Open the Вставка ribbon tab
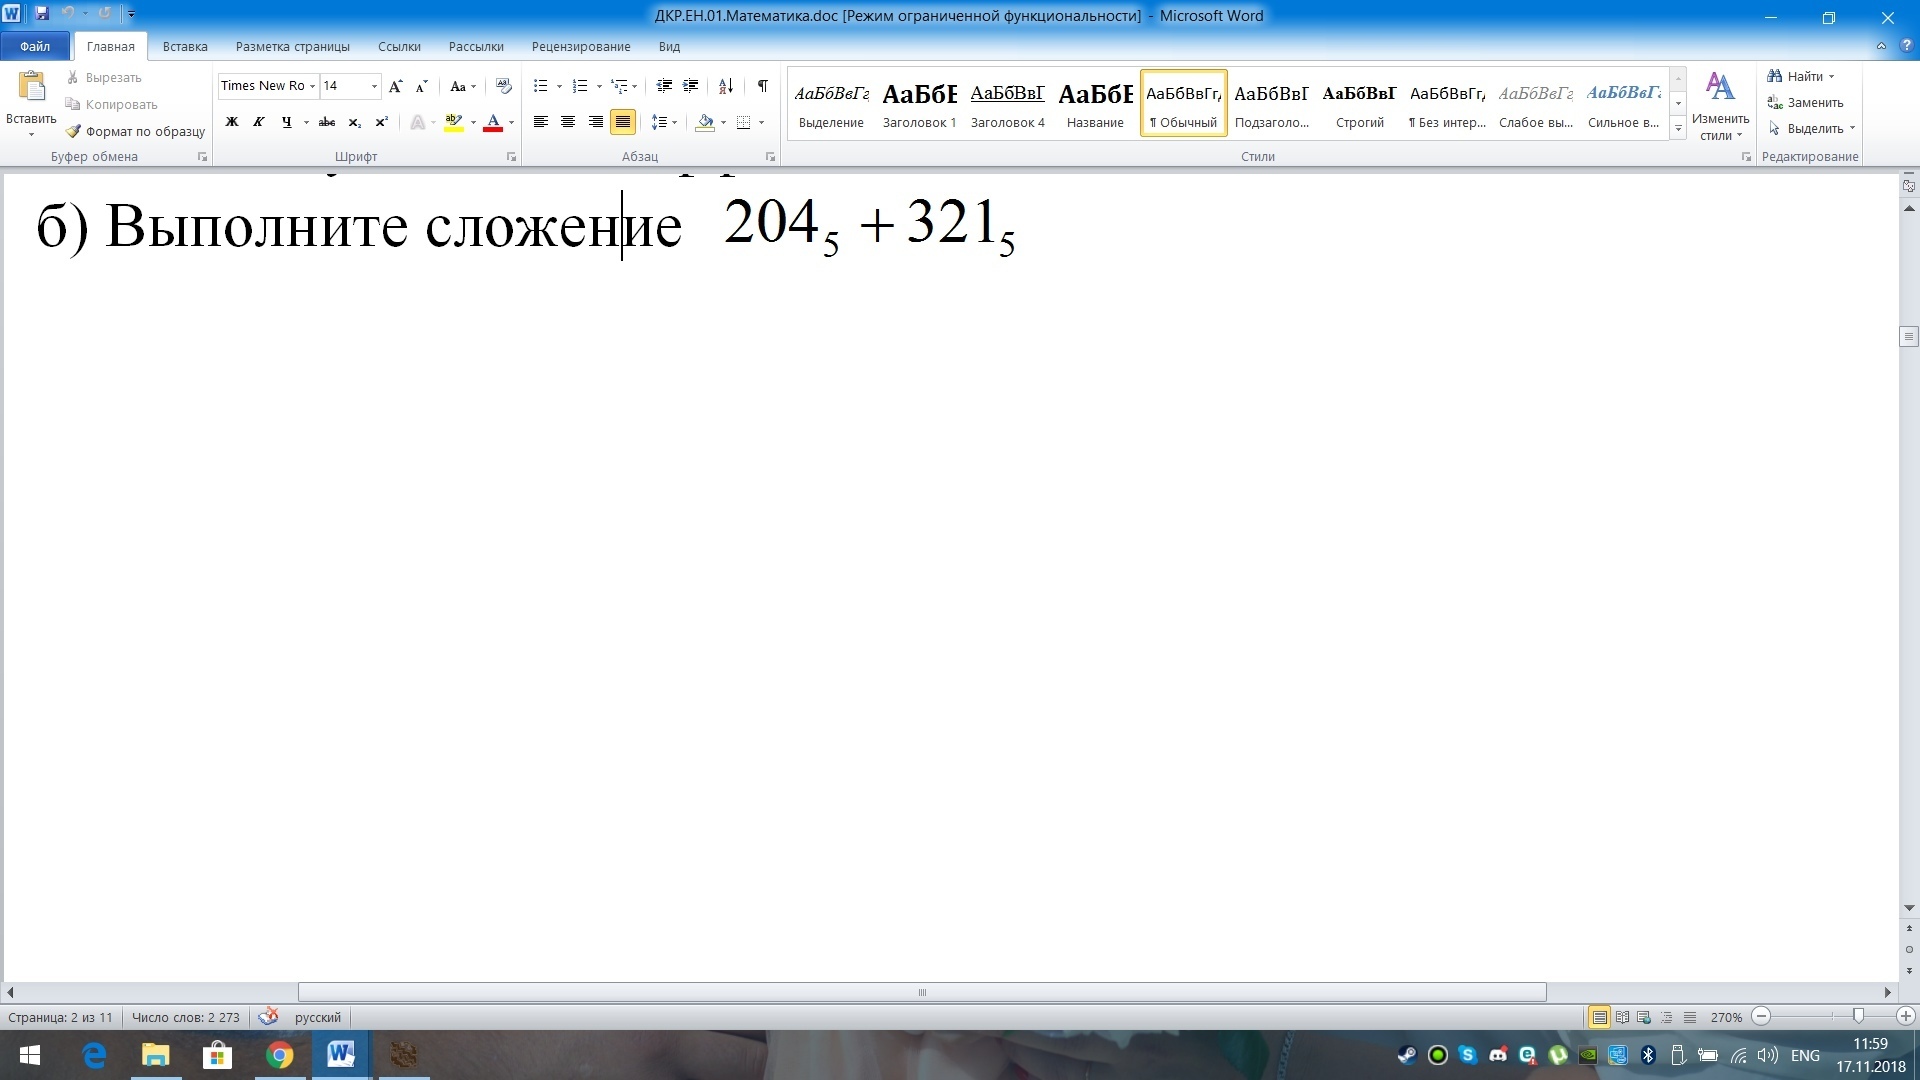This screenshot has height=1080, width=1920. (185, 46)
